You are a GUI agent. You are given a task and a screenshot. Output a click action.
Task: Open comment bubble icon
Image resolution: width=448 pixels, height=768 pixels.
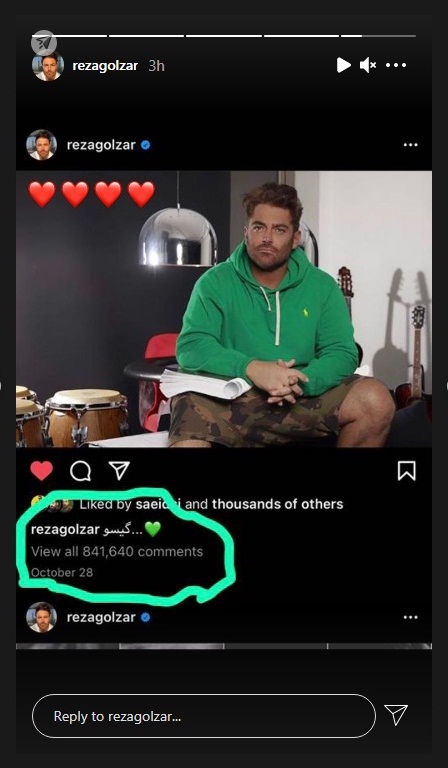(x=80, y=471)
